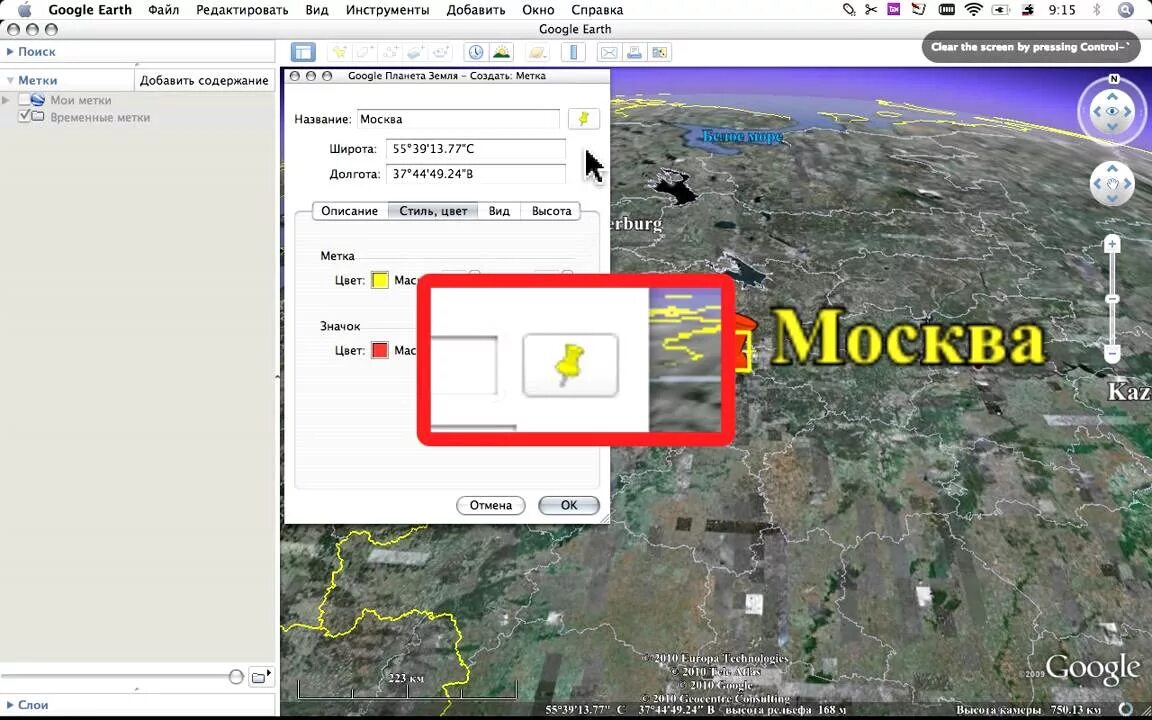1152x720 pixels.
Task: Toggle sunlight across the landscape icon
Action: (x=502, y=52)
